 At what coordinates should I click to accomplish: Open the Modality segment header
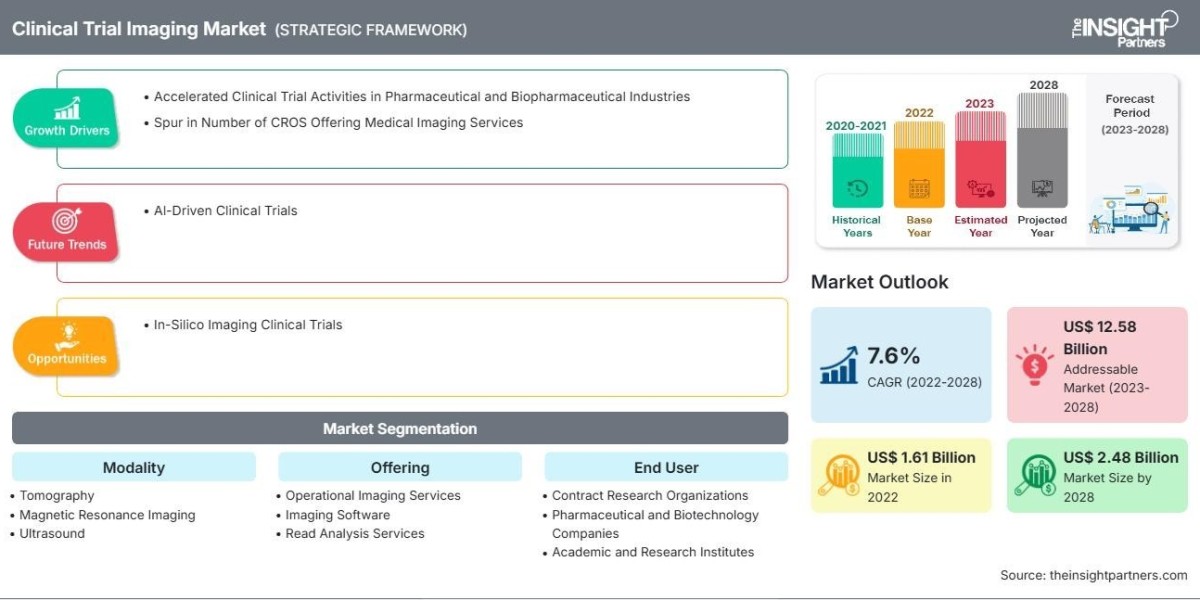pos(134,467)
